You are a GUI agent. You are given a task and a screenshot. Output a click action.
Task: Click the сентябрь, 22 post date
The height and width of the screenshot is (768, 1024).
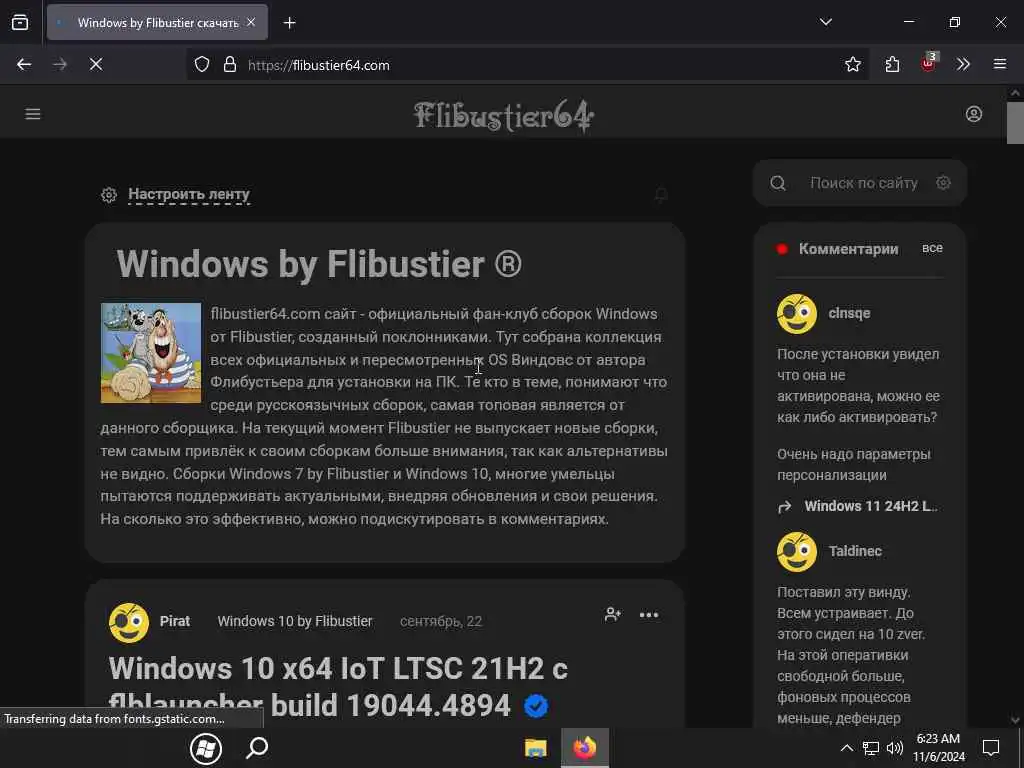point(441,622)
